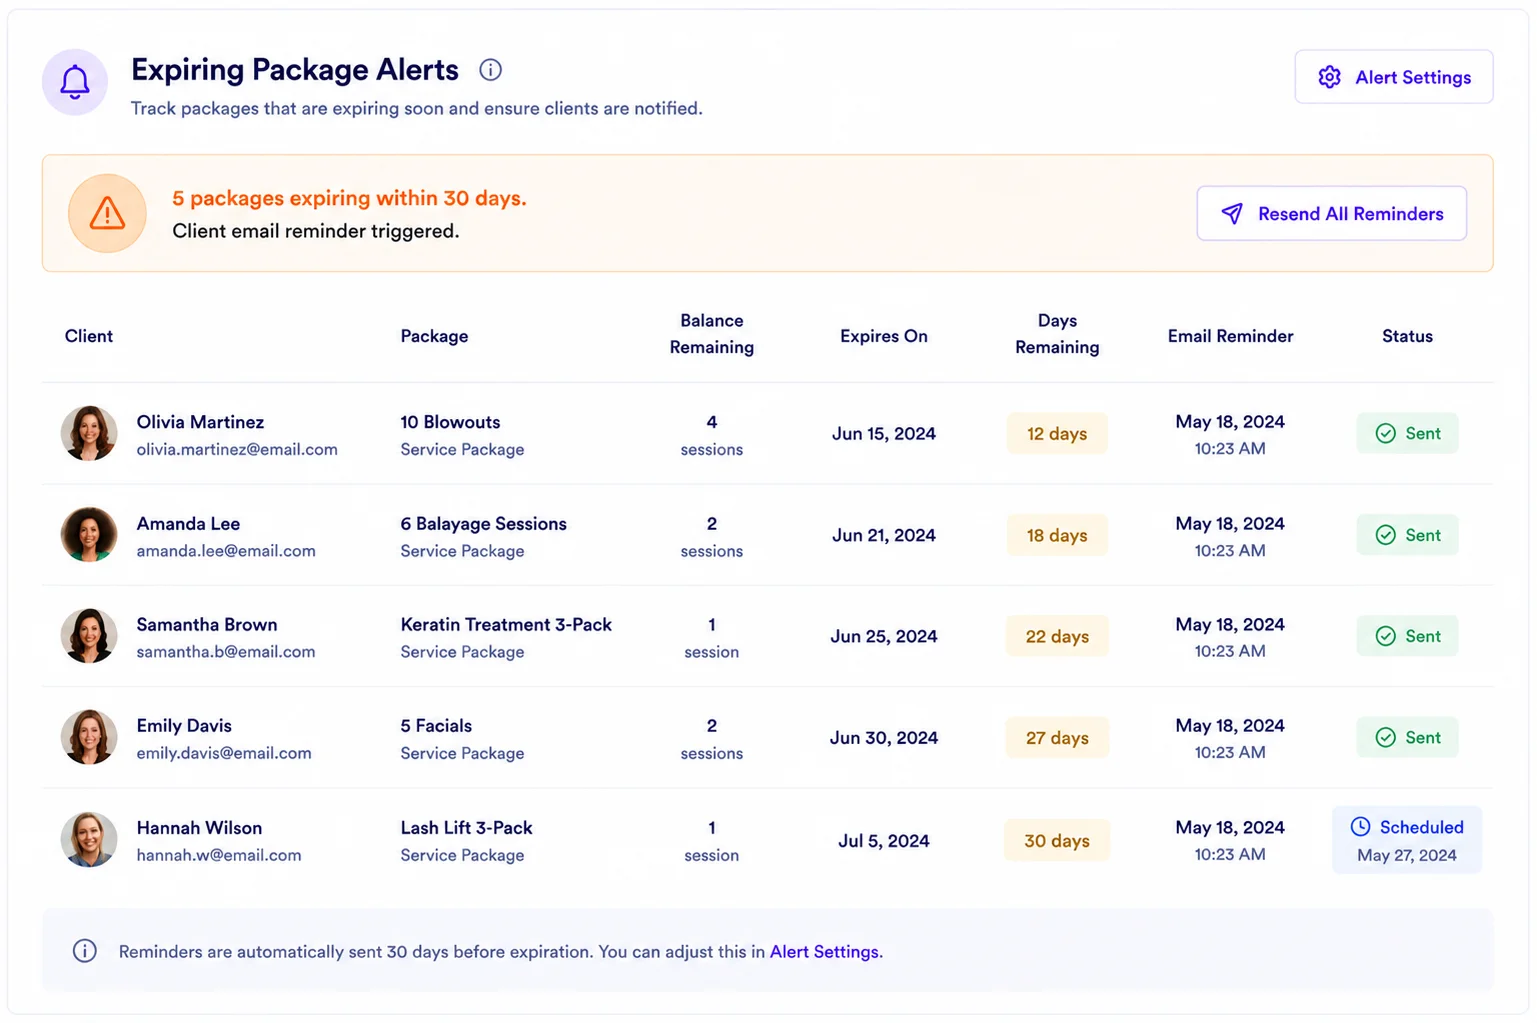Click the Sent check icon in Samantha Brown row
1537x1023 pixels.
pos(1385,636)
